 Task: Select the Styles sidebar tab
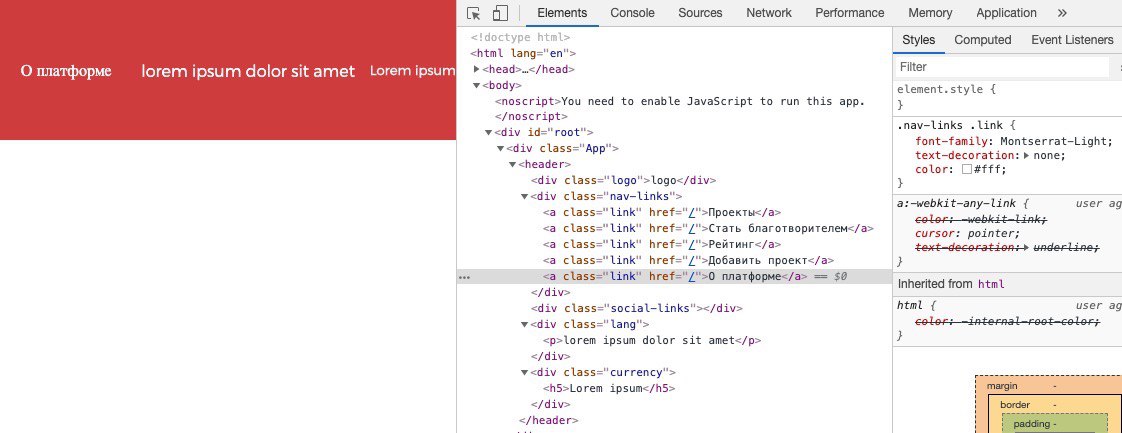pos(918,40)
